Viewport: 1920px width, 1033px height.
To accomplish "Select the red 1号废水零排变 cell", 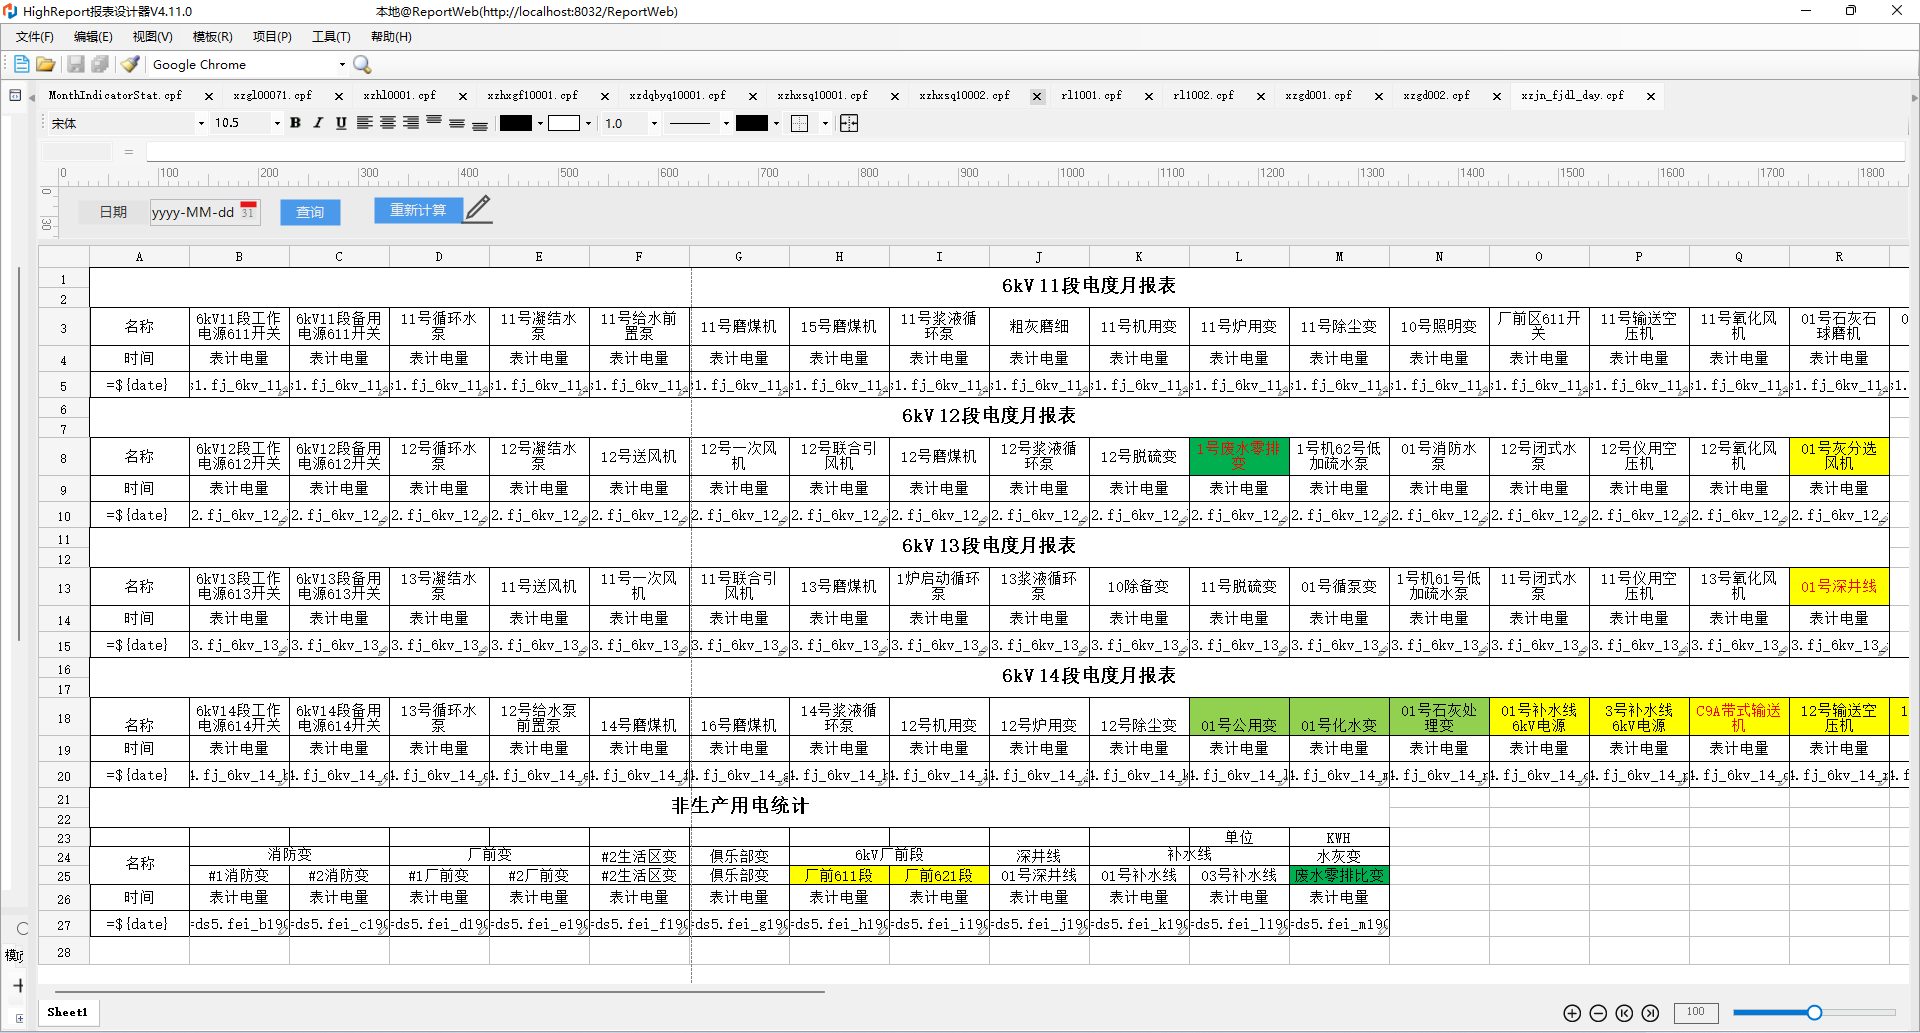I will [1239, 456].
